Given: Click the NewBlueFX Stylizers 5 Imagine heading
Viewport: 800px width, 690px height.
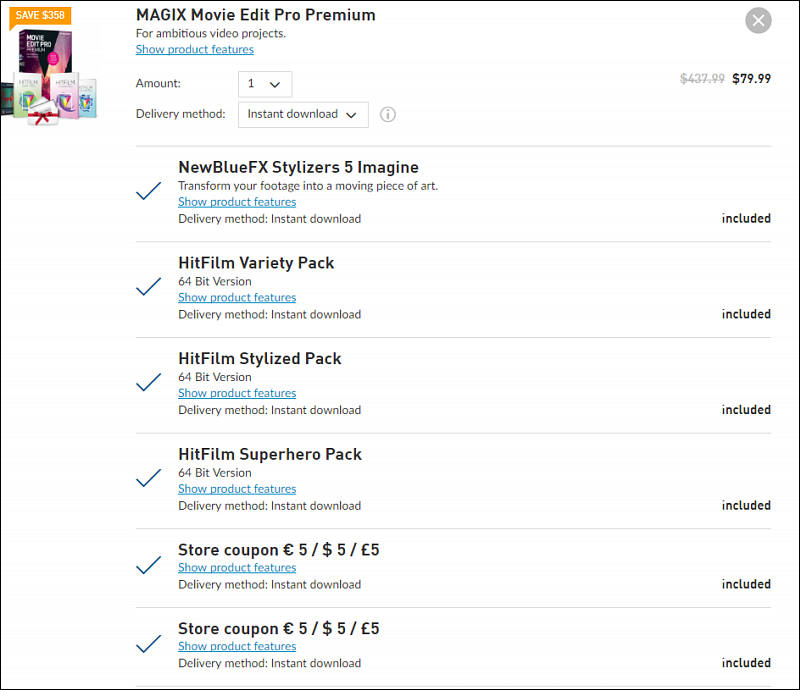Looking at the screenshot, I should coord(298,167).
